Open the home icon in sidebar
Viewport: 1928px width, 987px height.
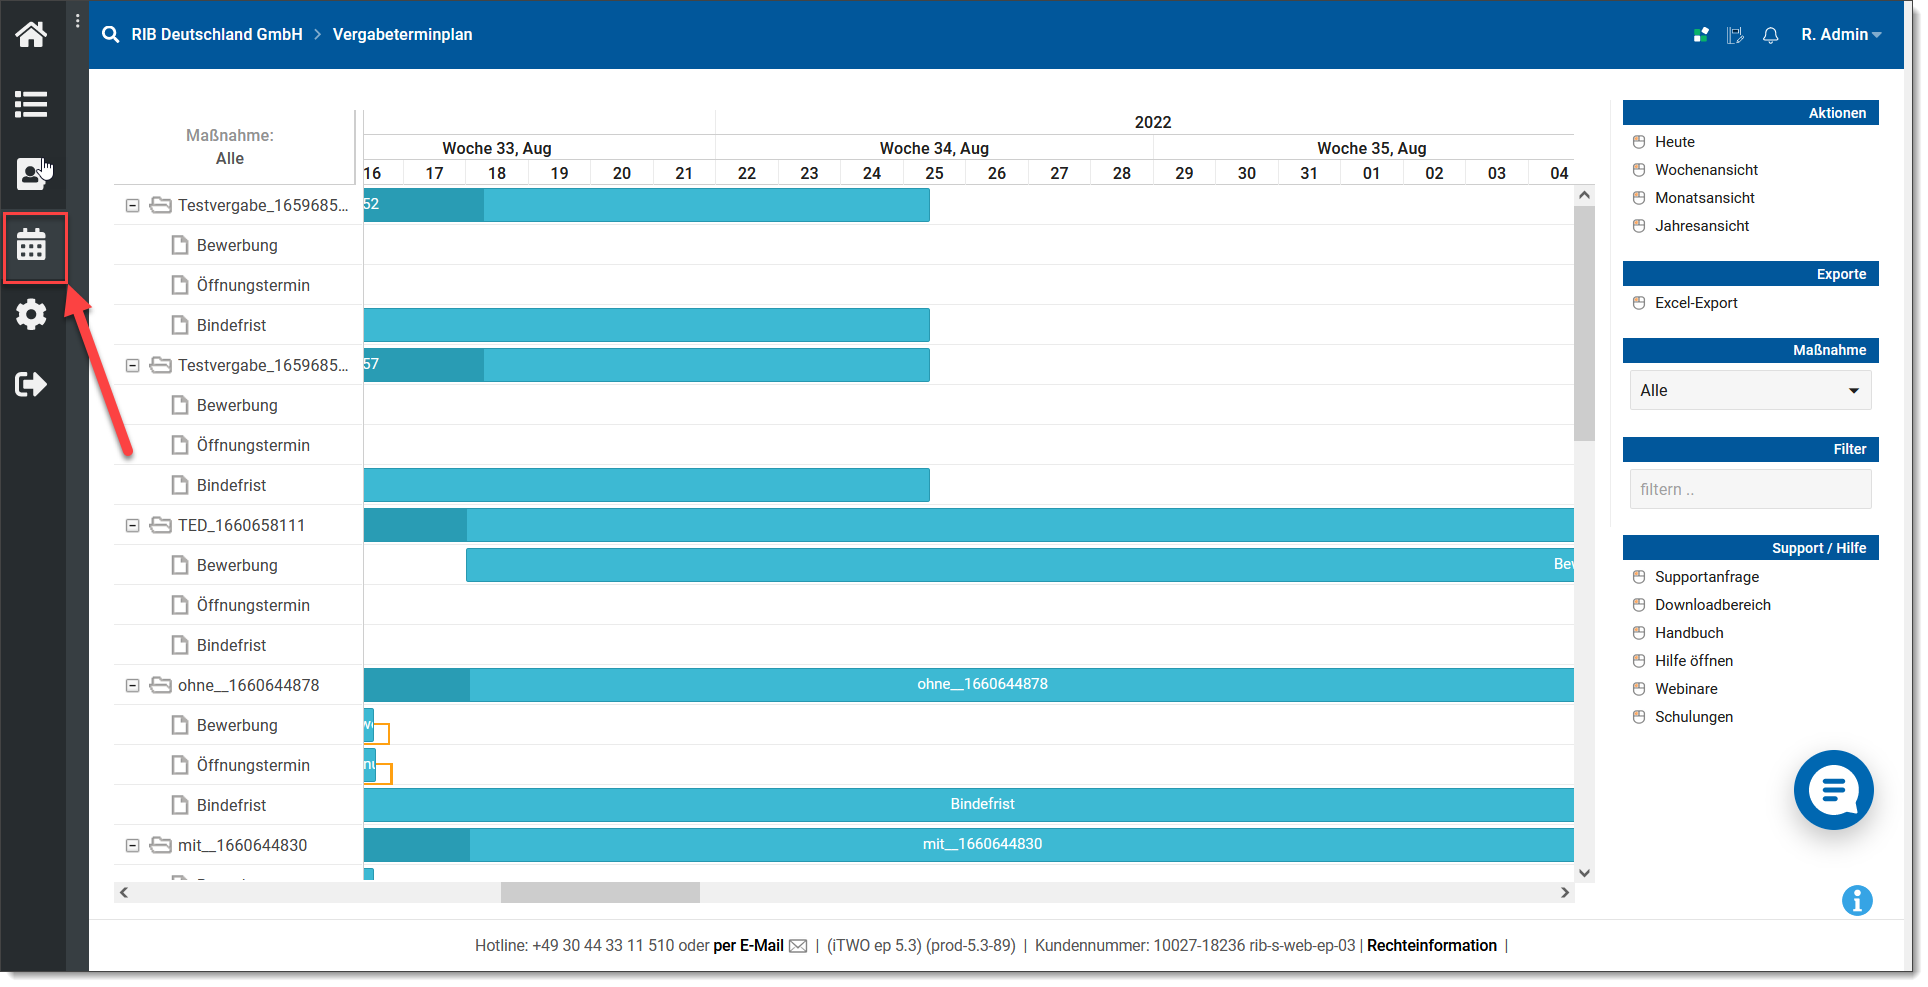31,34
